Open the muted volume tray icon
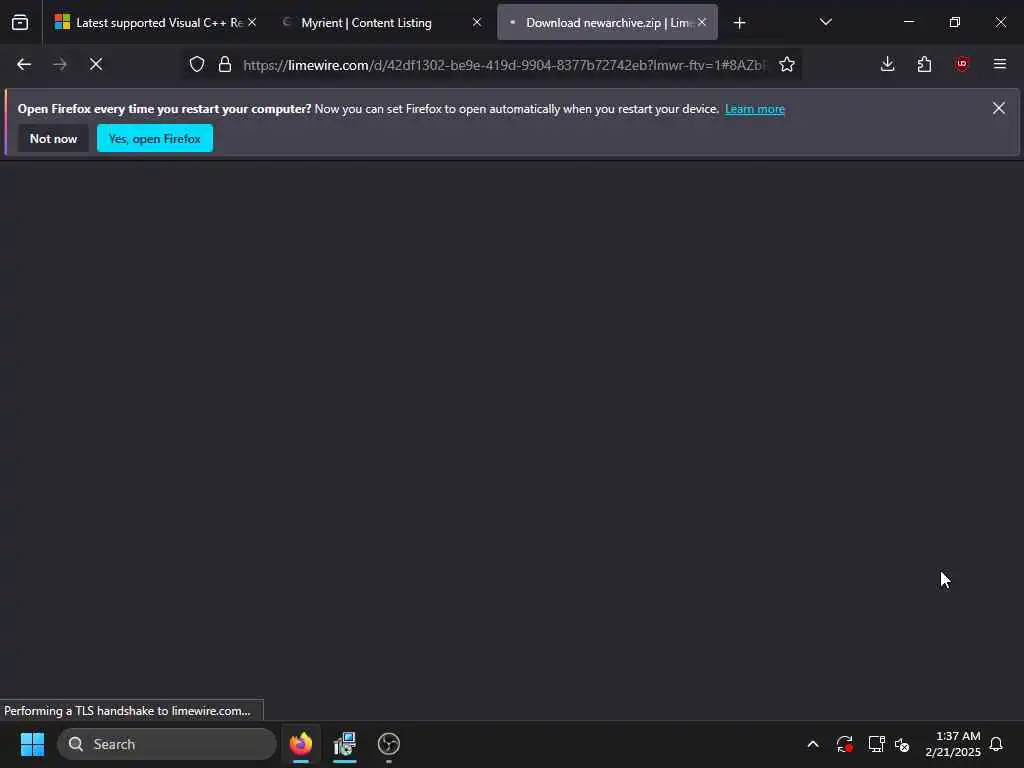The width and height of the screenshot is (1024, 768). (x=902, y=744)
